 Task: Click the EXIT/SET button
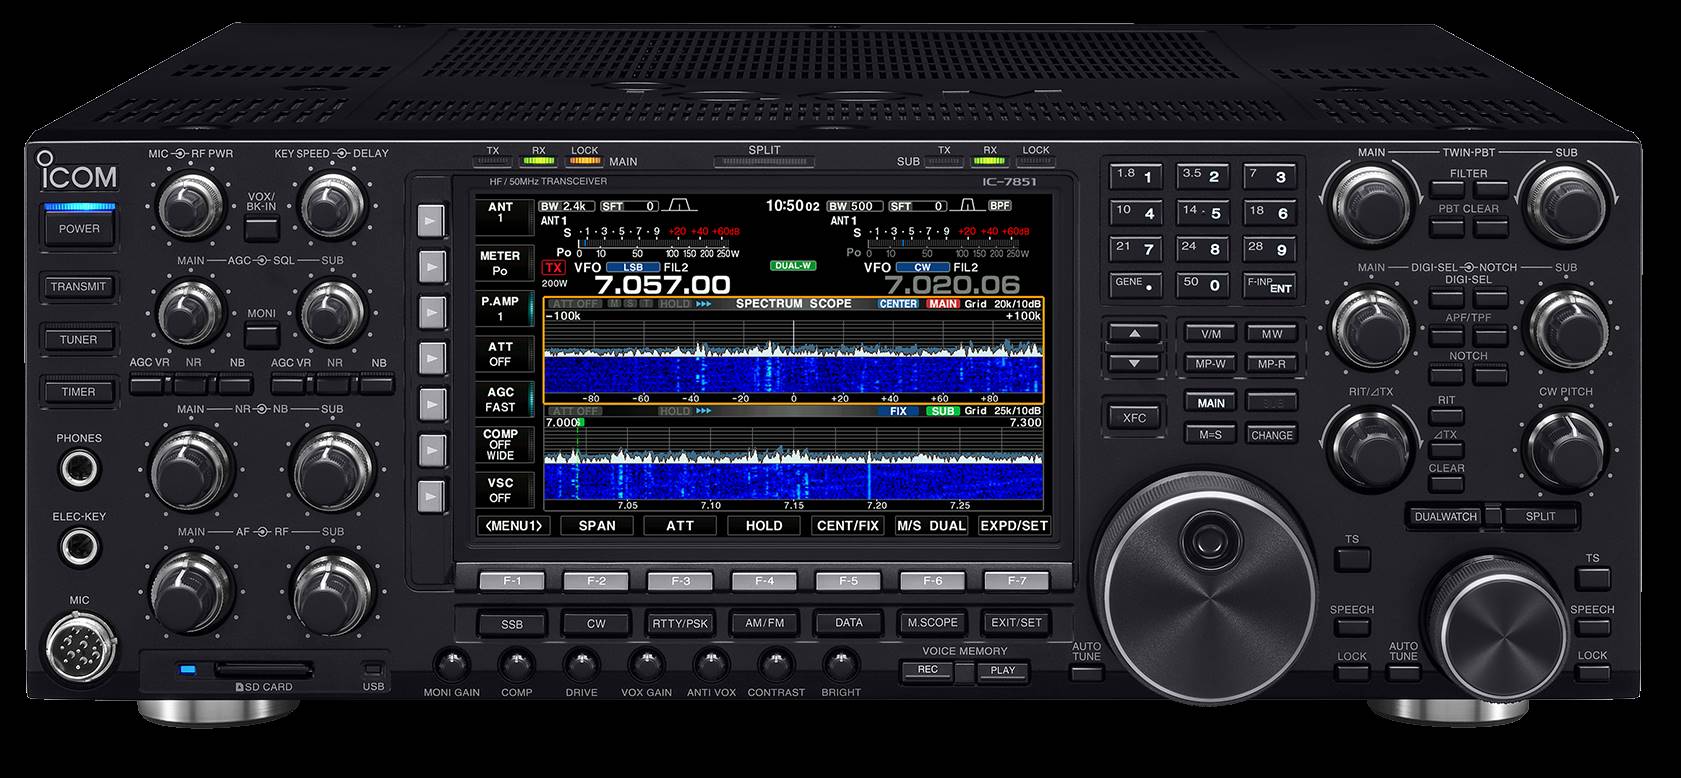click(x=1016, y=623)
